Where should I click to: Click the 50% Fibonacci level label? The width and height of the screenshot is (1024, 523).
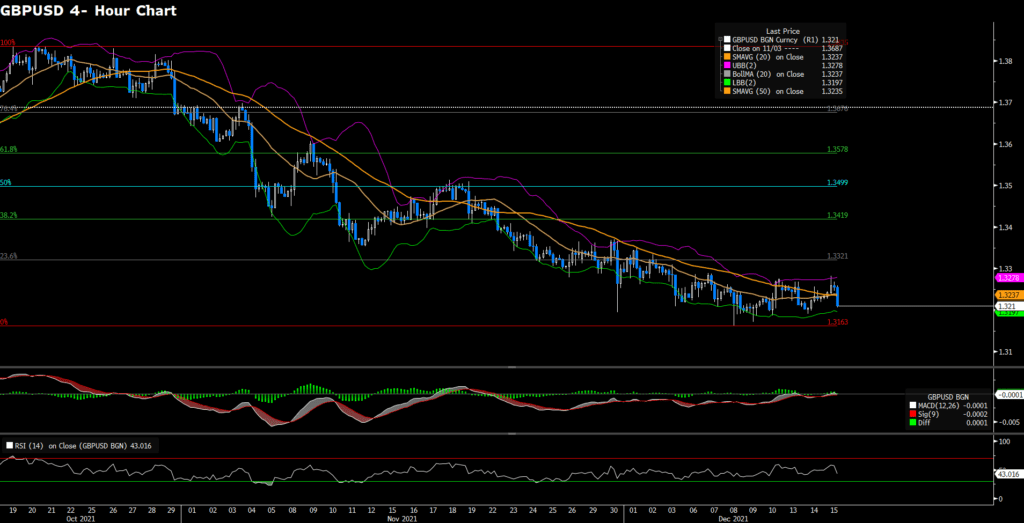6,183
